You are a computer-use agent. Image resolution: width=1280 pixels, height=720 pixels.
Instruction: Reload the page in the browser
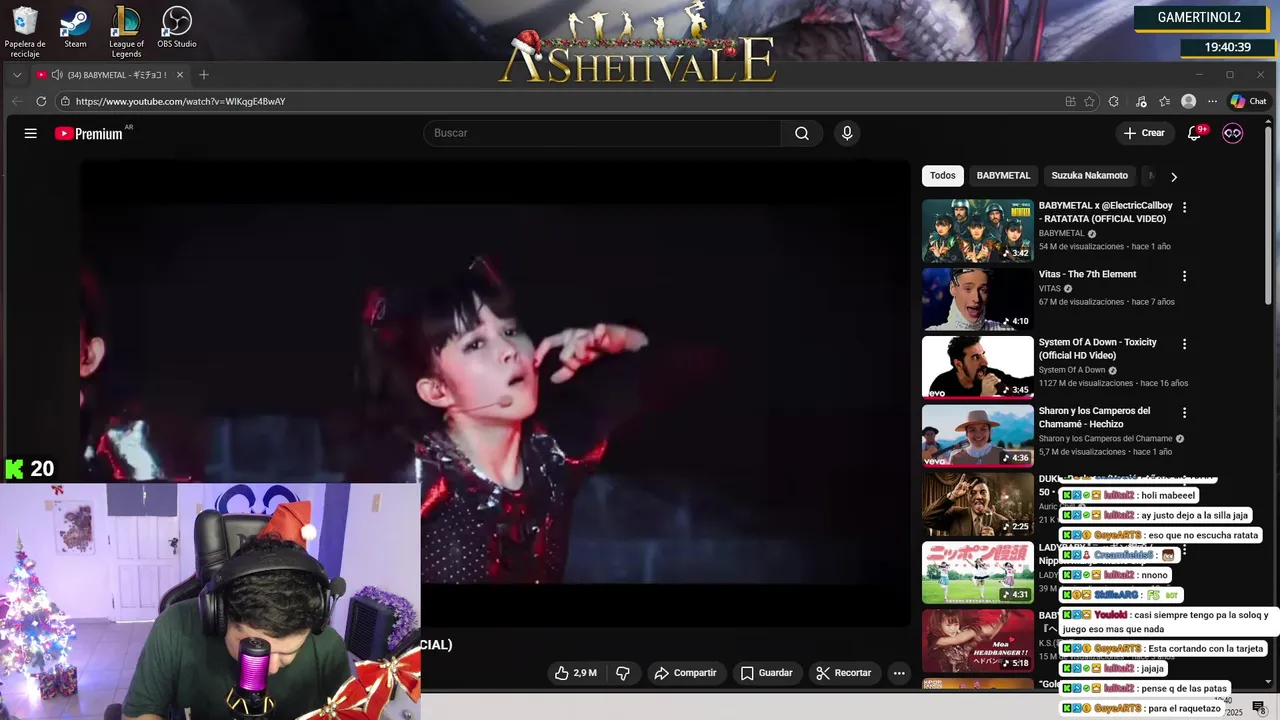(x=41, y=101)
